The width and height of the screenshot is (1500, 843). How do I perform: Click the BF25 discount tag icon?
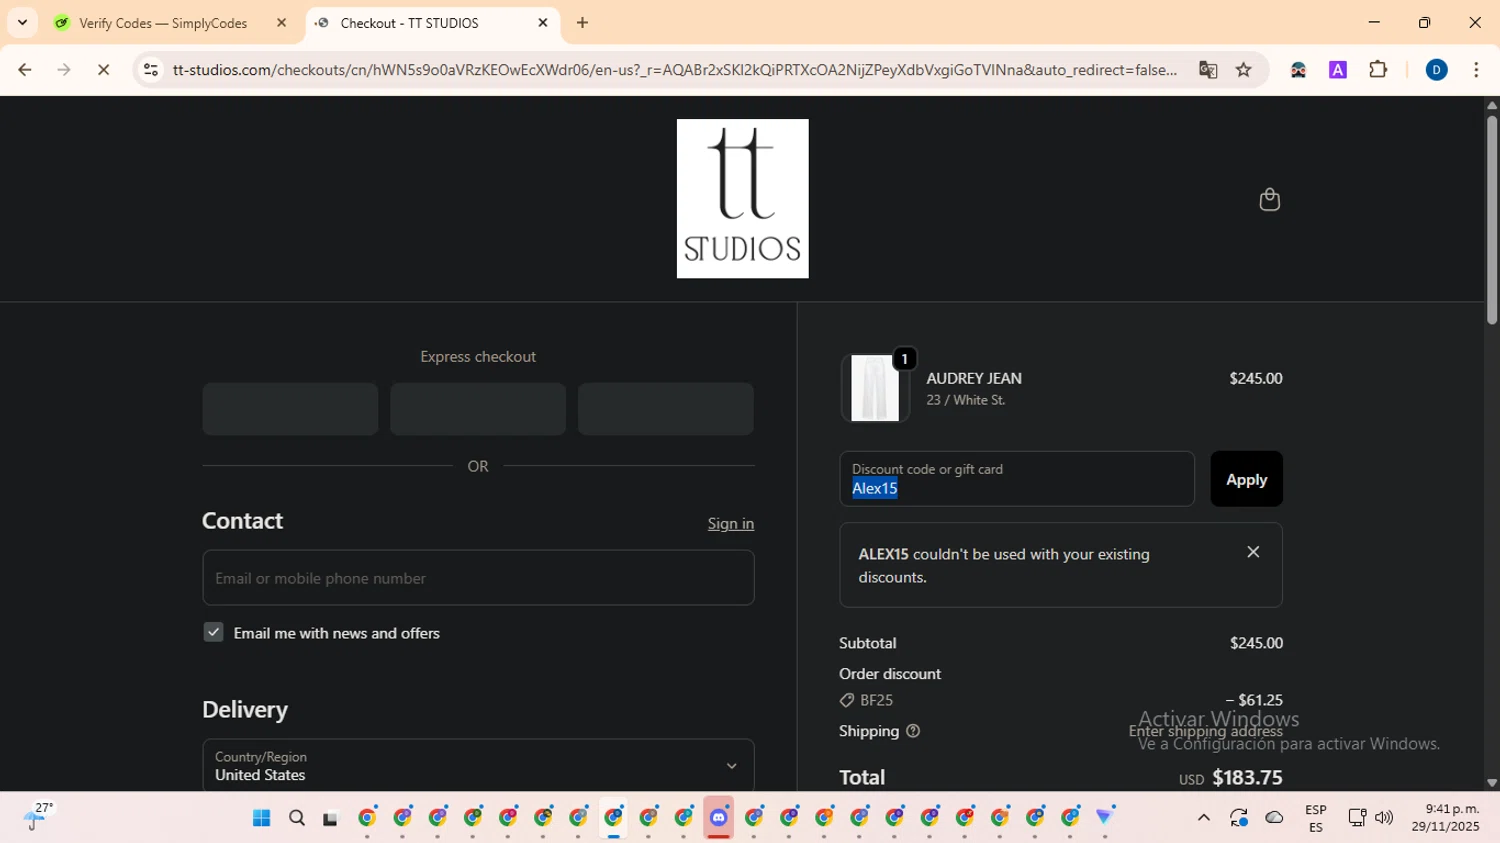coord(847,700)
